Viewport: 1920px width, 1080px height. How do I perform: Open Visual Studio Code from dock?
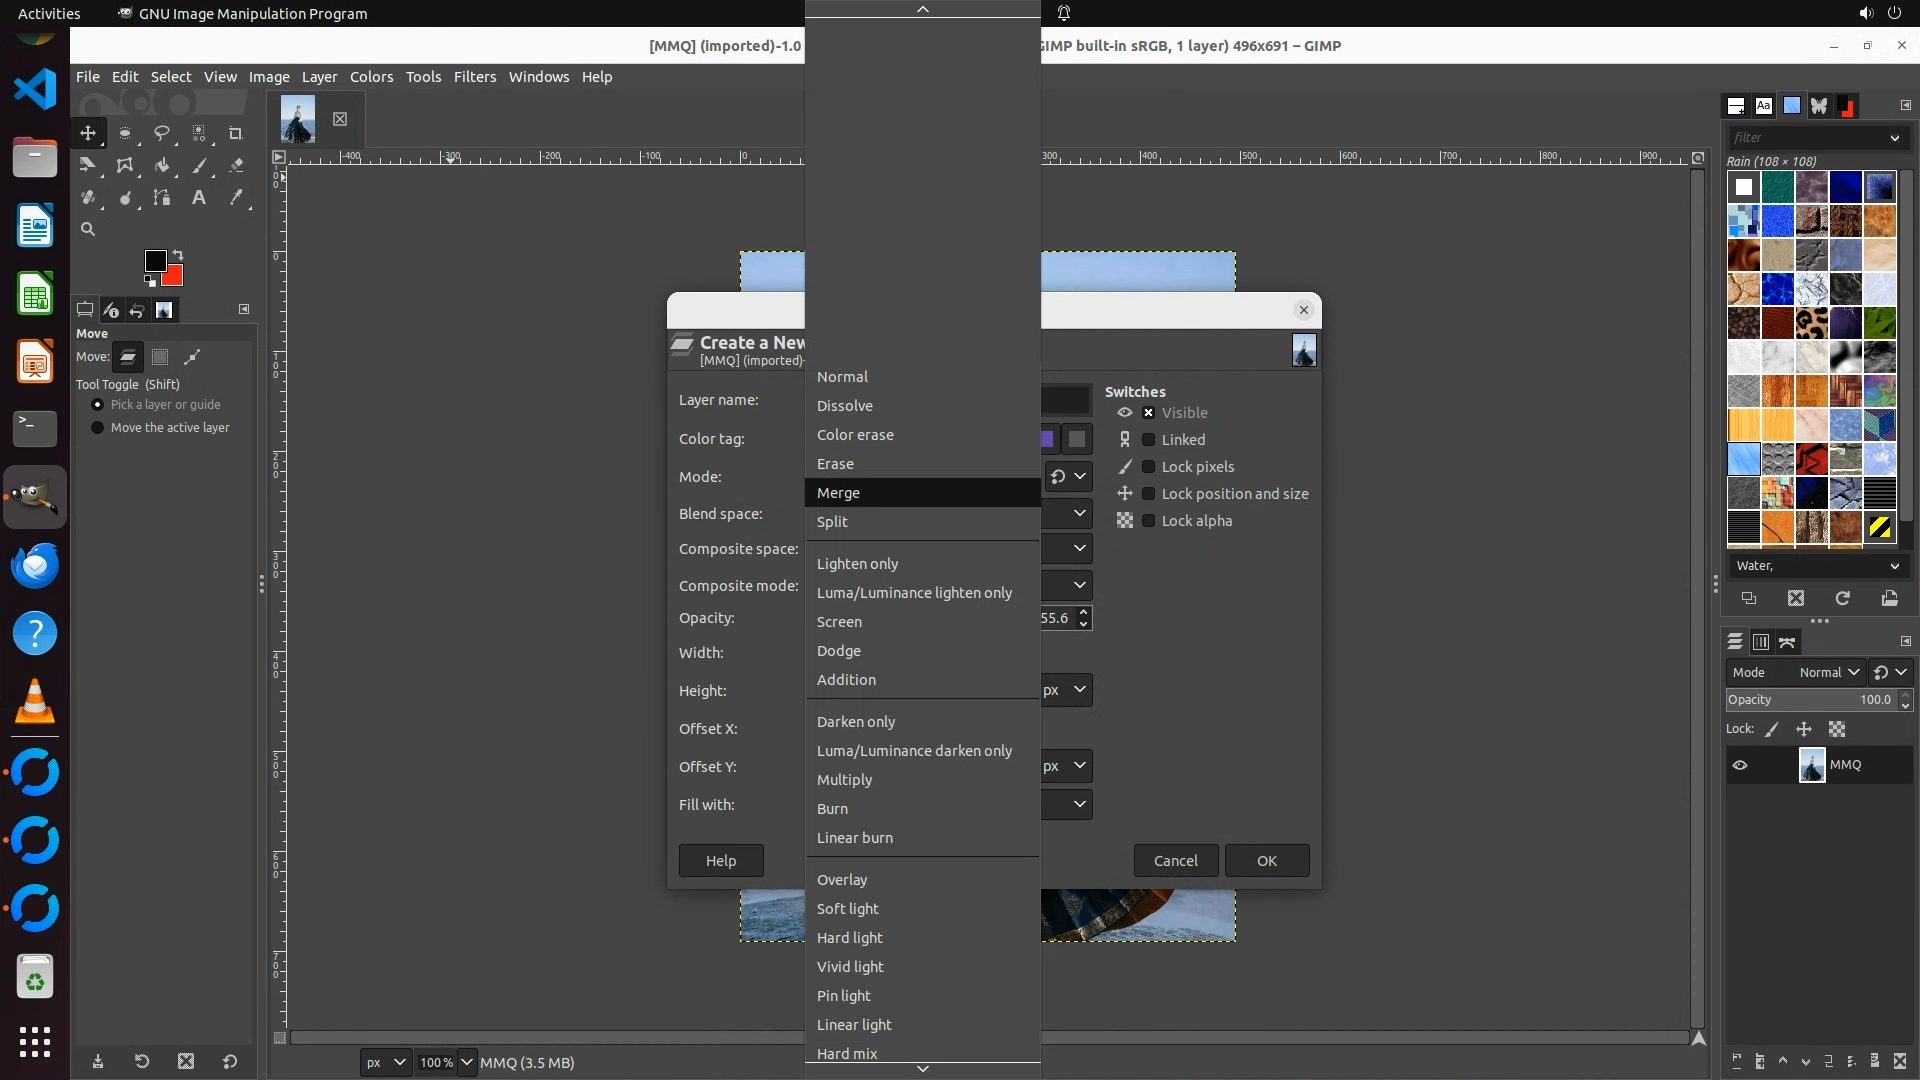[35, 89]
